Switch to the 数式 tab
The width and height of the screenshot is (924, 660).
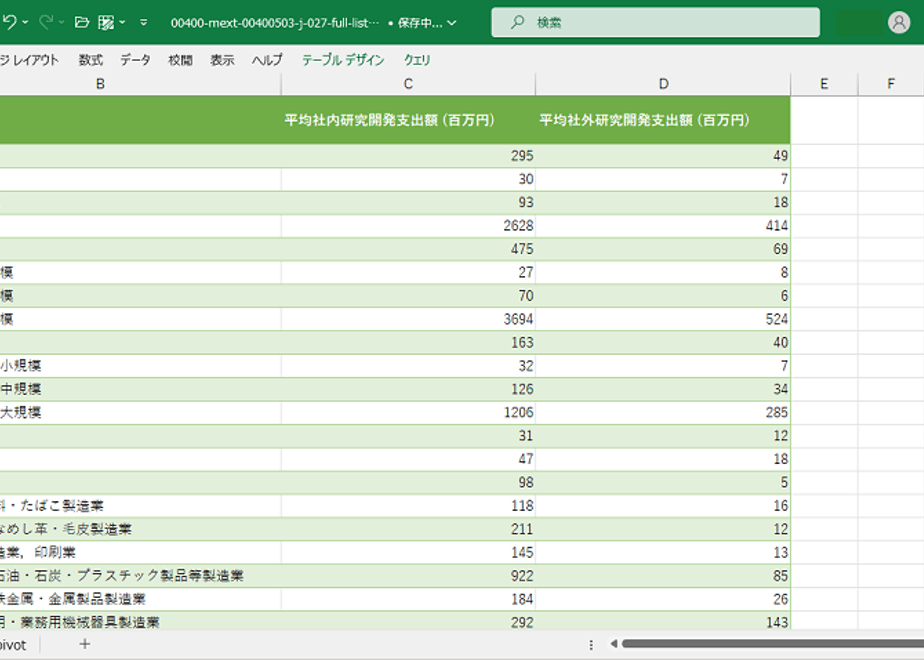(x=91, y=60)
